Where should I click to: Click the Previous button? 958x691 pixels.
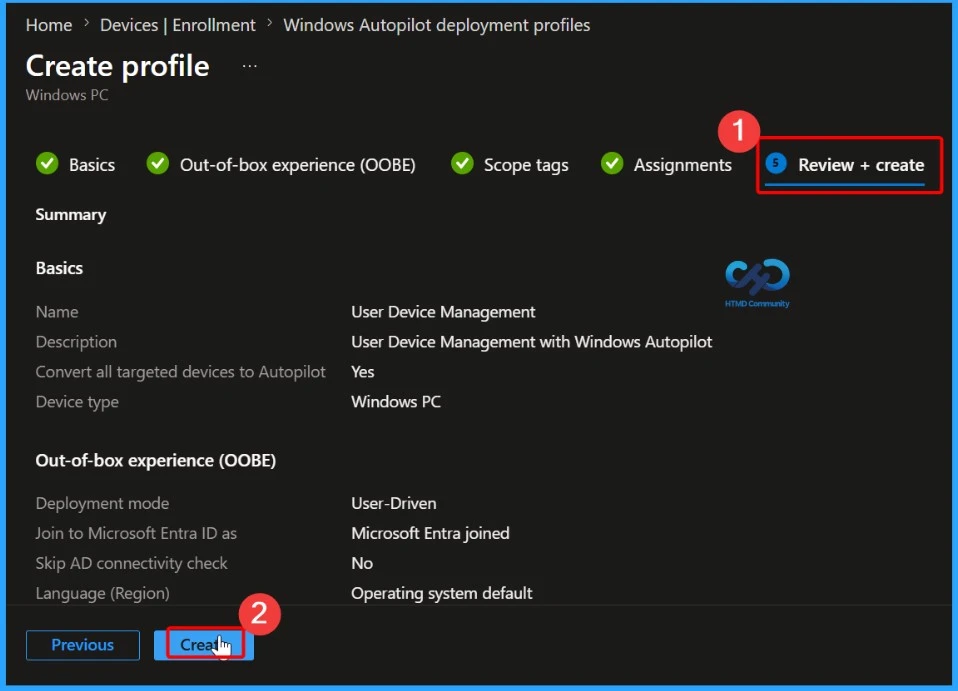82,645
